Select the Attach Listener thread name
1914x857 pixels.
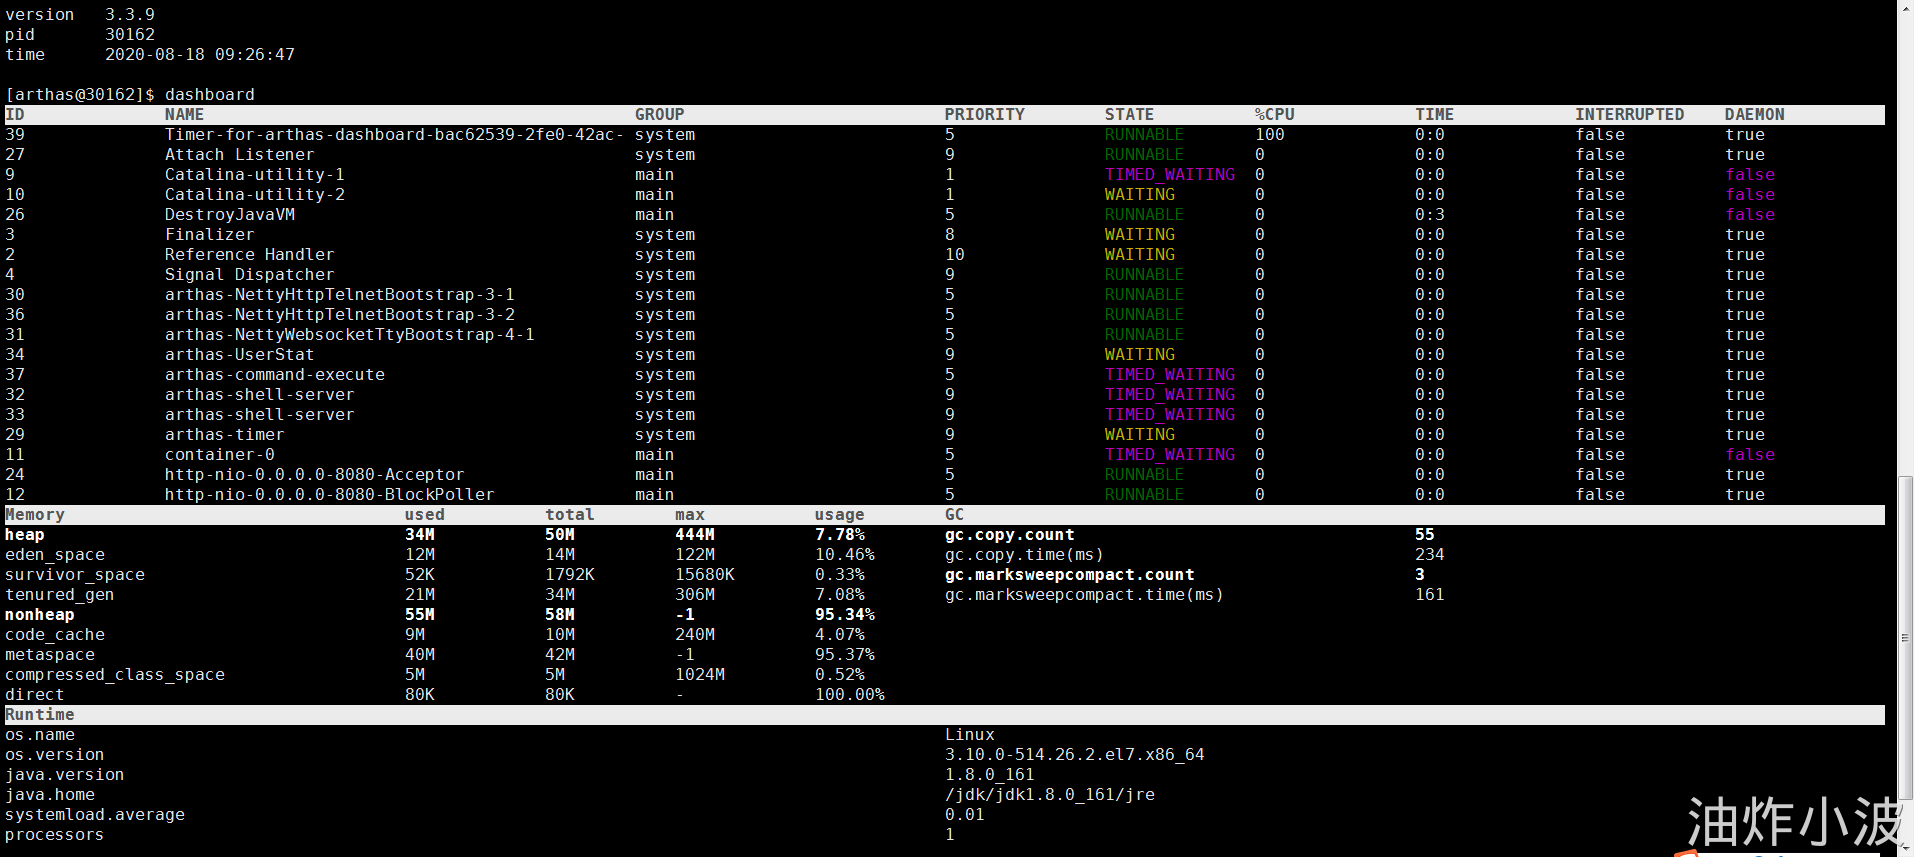coord(240,155)
